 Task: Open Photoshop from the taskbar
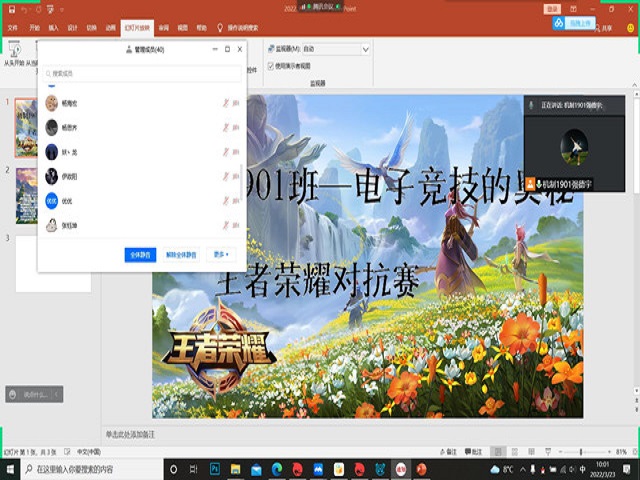coord(215,469)
